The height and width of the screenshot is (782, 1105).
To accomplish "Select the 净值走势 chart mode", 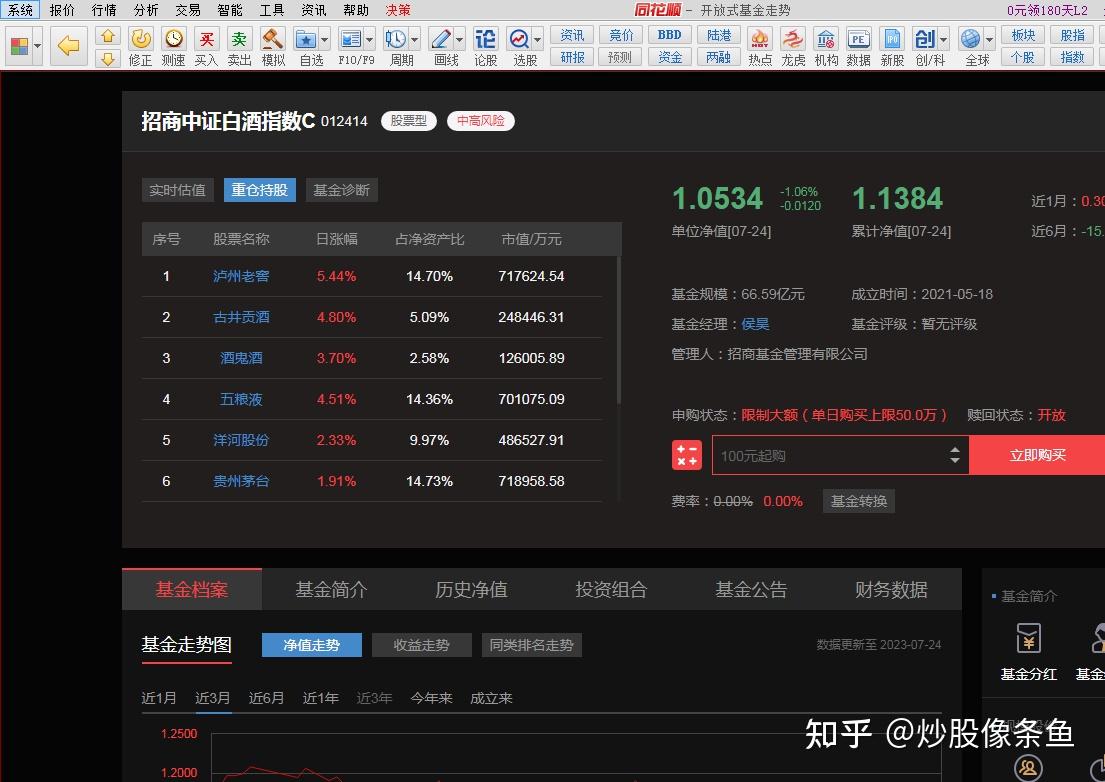I will (311, 645).
